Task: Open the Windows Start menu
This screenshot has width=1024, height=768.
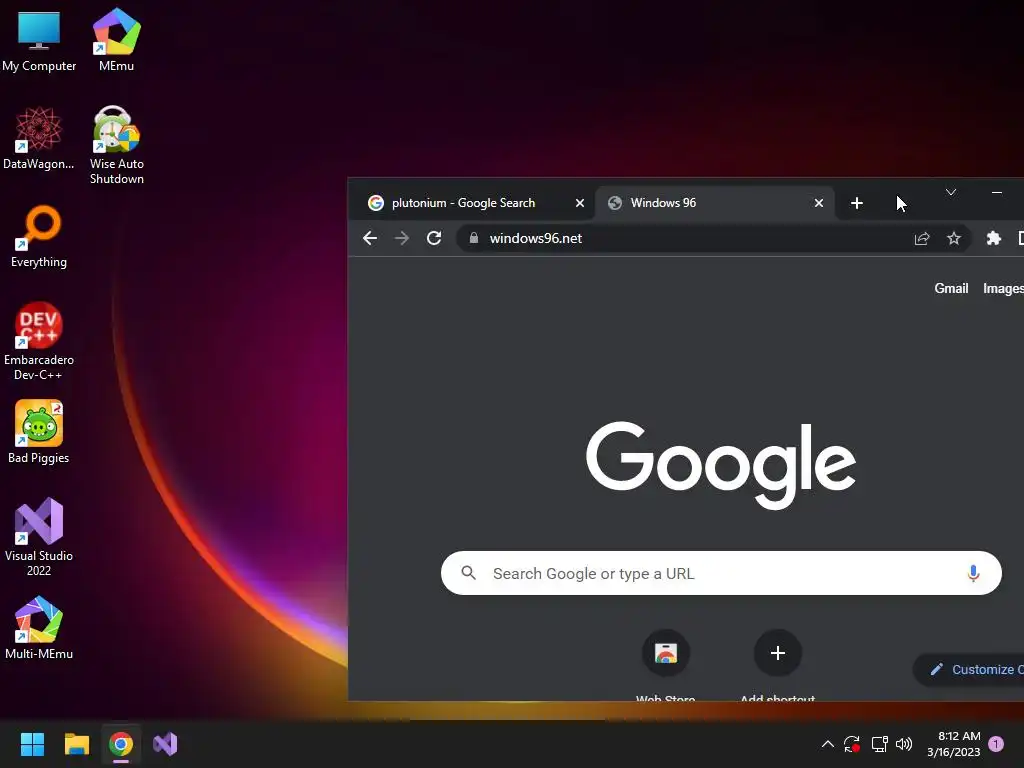Action: coord(32,744)
